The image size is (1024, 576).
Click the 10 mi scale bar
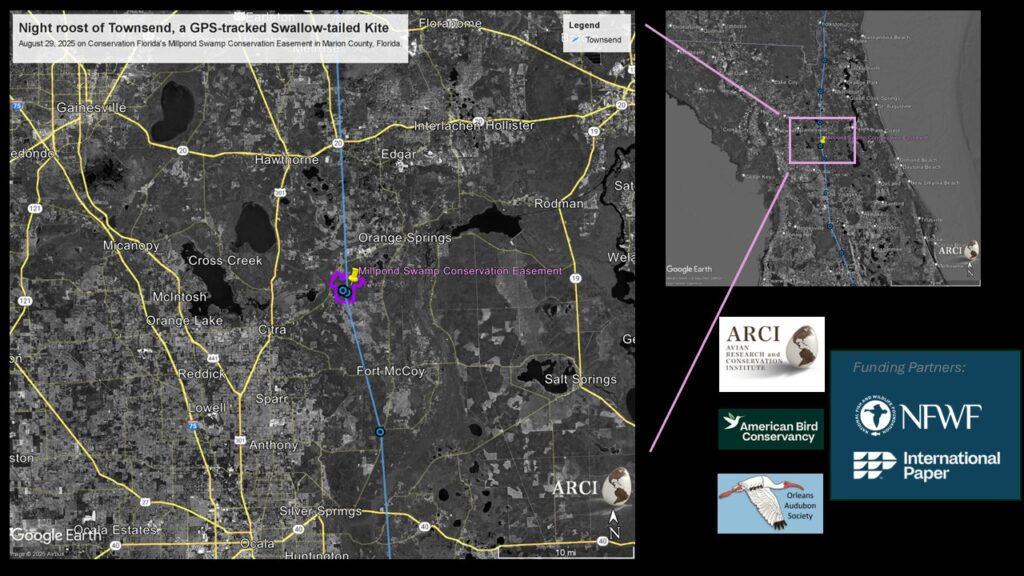566,552
